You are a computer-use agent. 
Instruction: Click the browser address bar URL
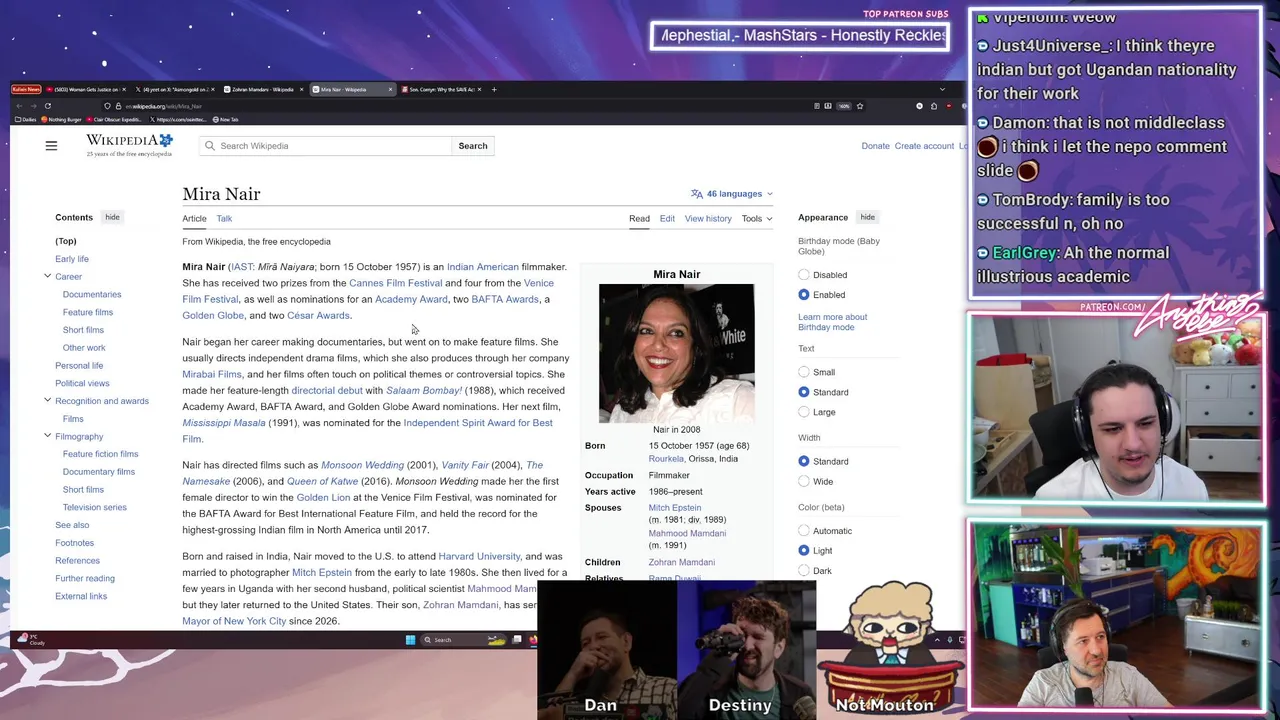pyautogui.click(x=165, y=106)
